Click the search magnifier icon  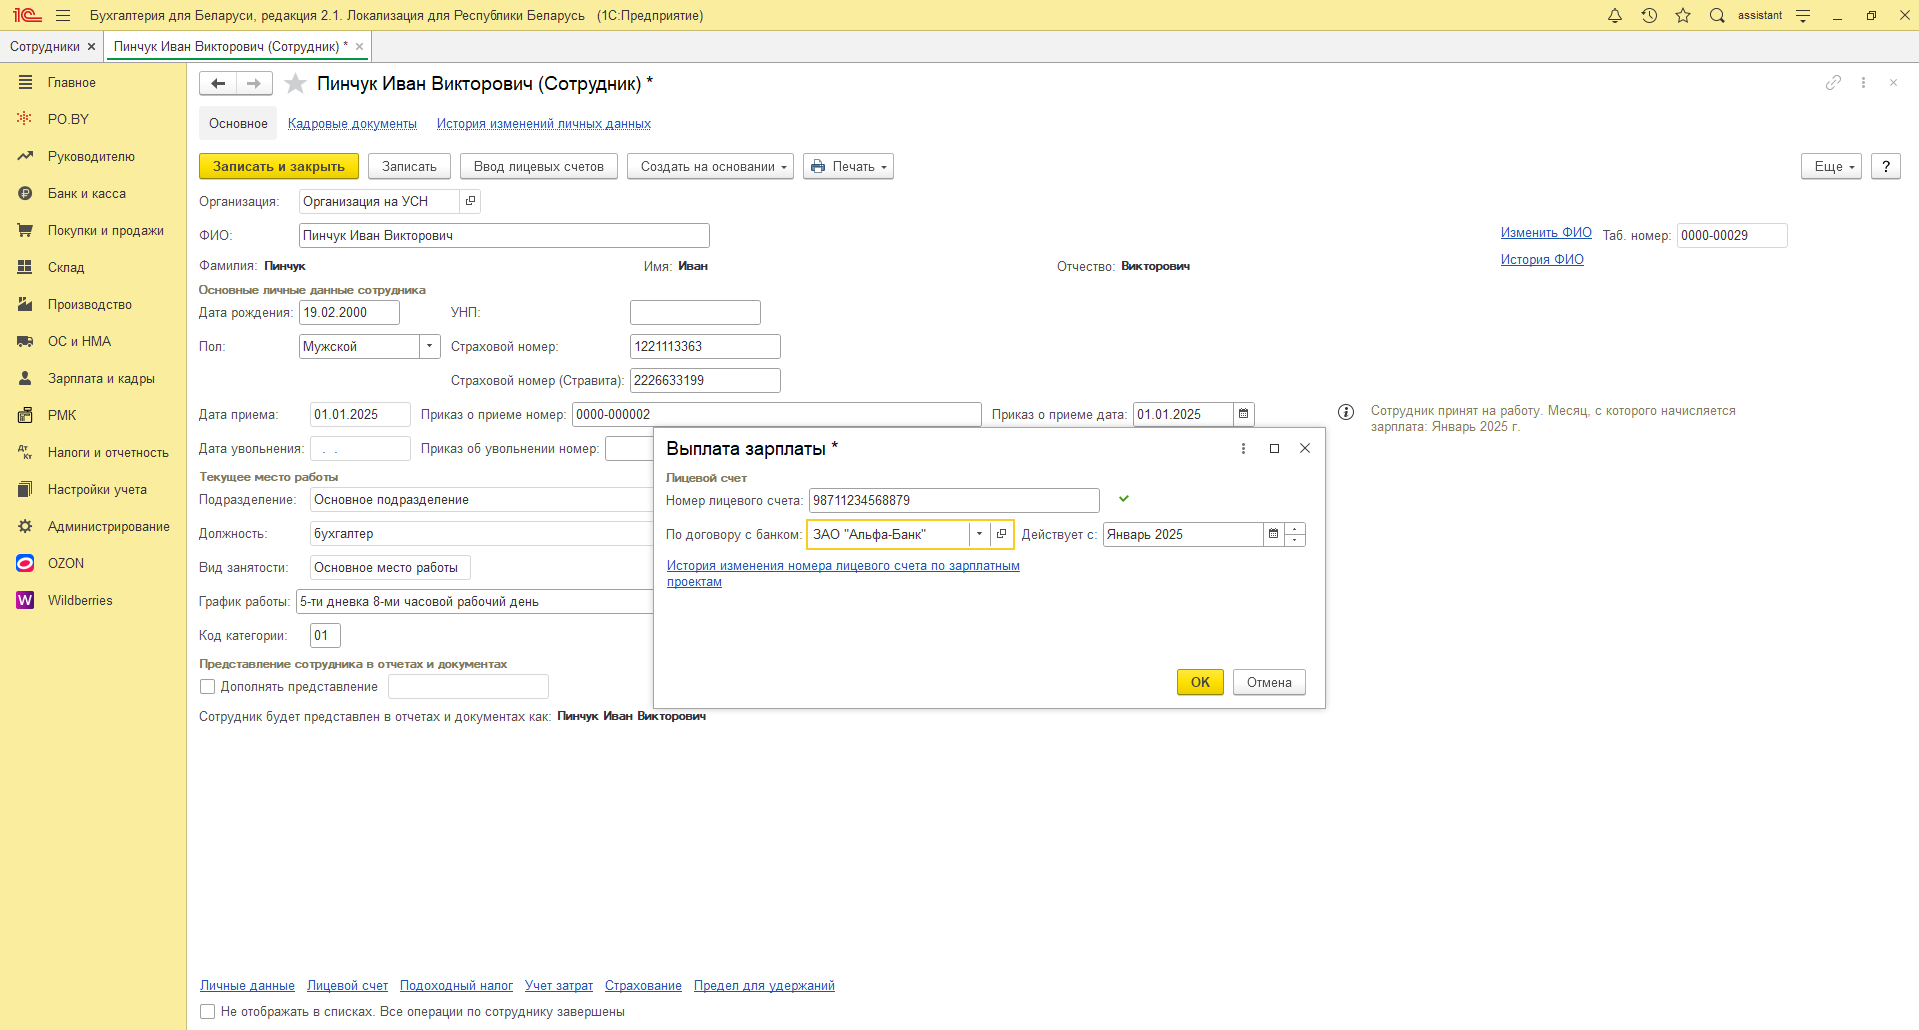coord(1717,15)
